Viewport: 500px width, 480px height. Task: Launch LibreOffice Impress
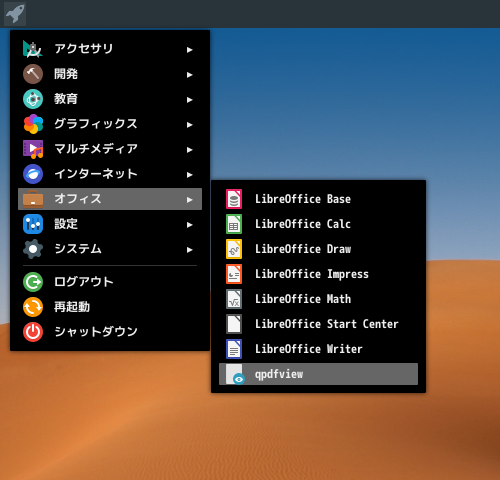point(318,274)
